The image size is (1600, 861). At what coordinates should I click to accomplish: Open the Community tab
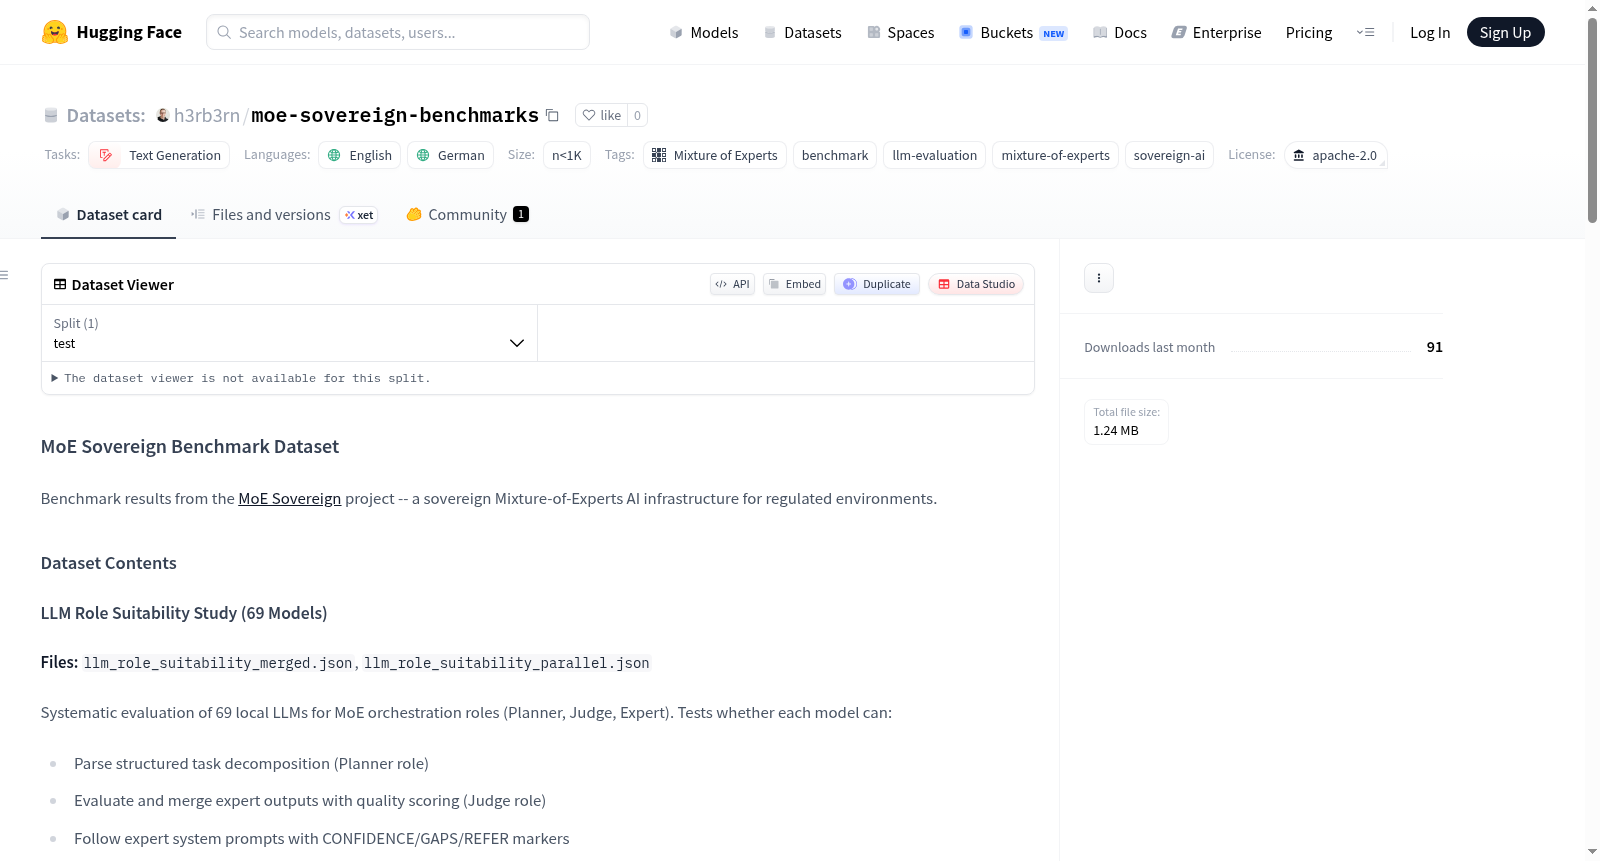[x=467, y=214]
